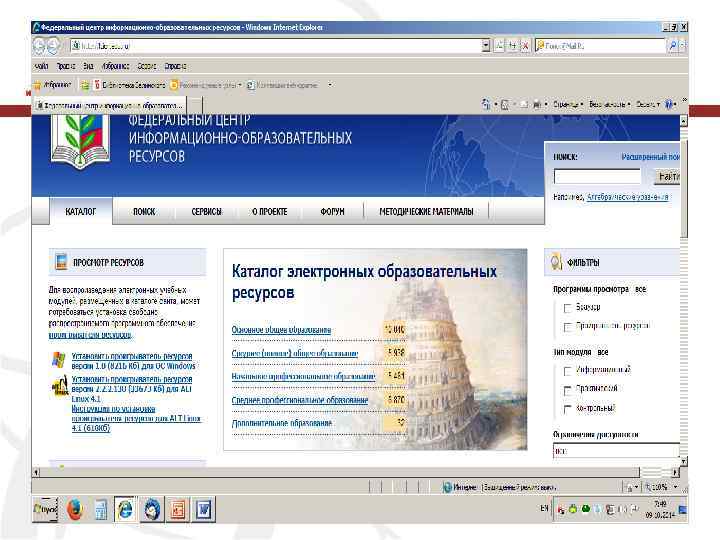Go back with the browser back arrow

(x=39, y=45)
